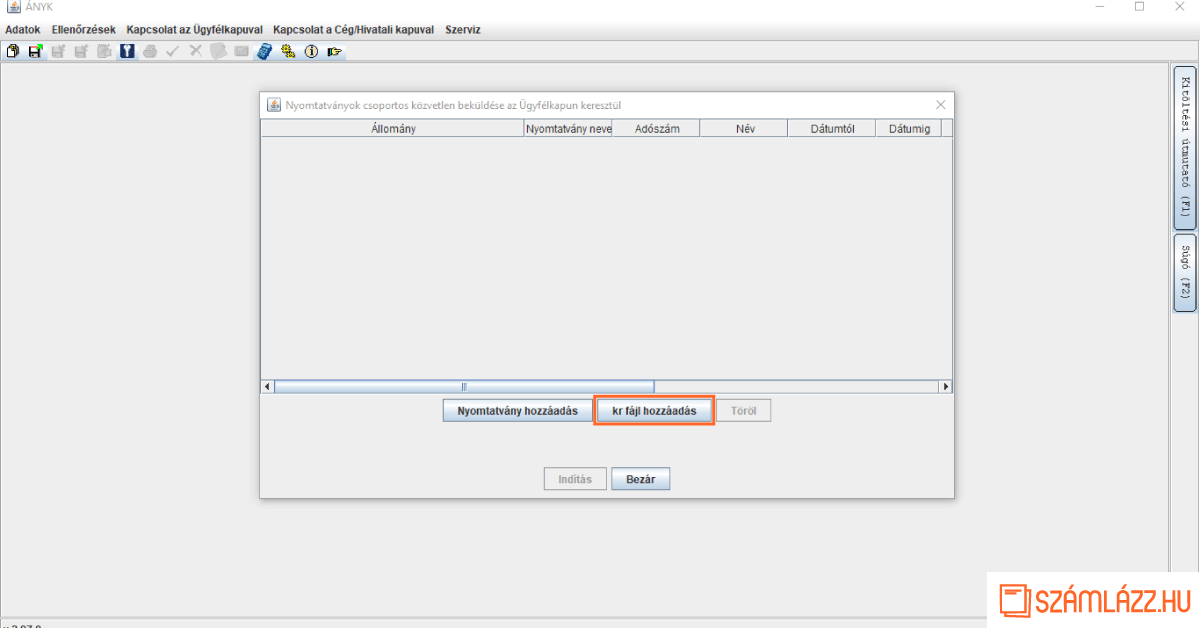Click the open saved form floppy icon
This screenshot has height=628, width=1200.
35,51
